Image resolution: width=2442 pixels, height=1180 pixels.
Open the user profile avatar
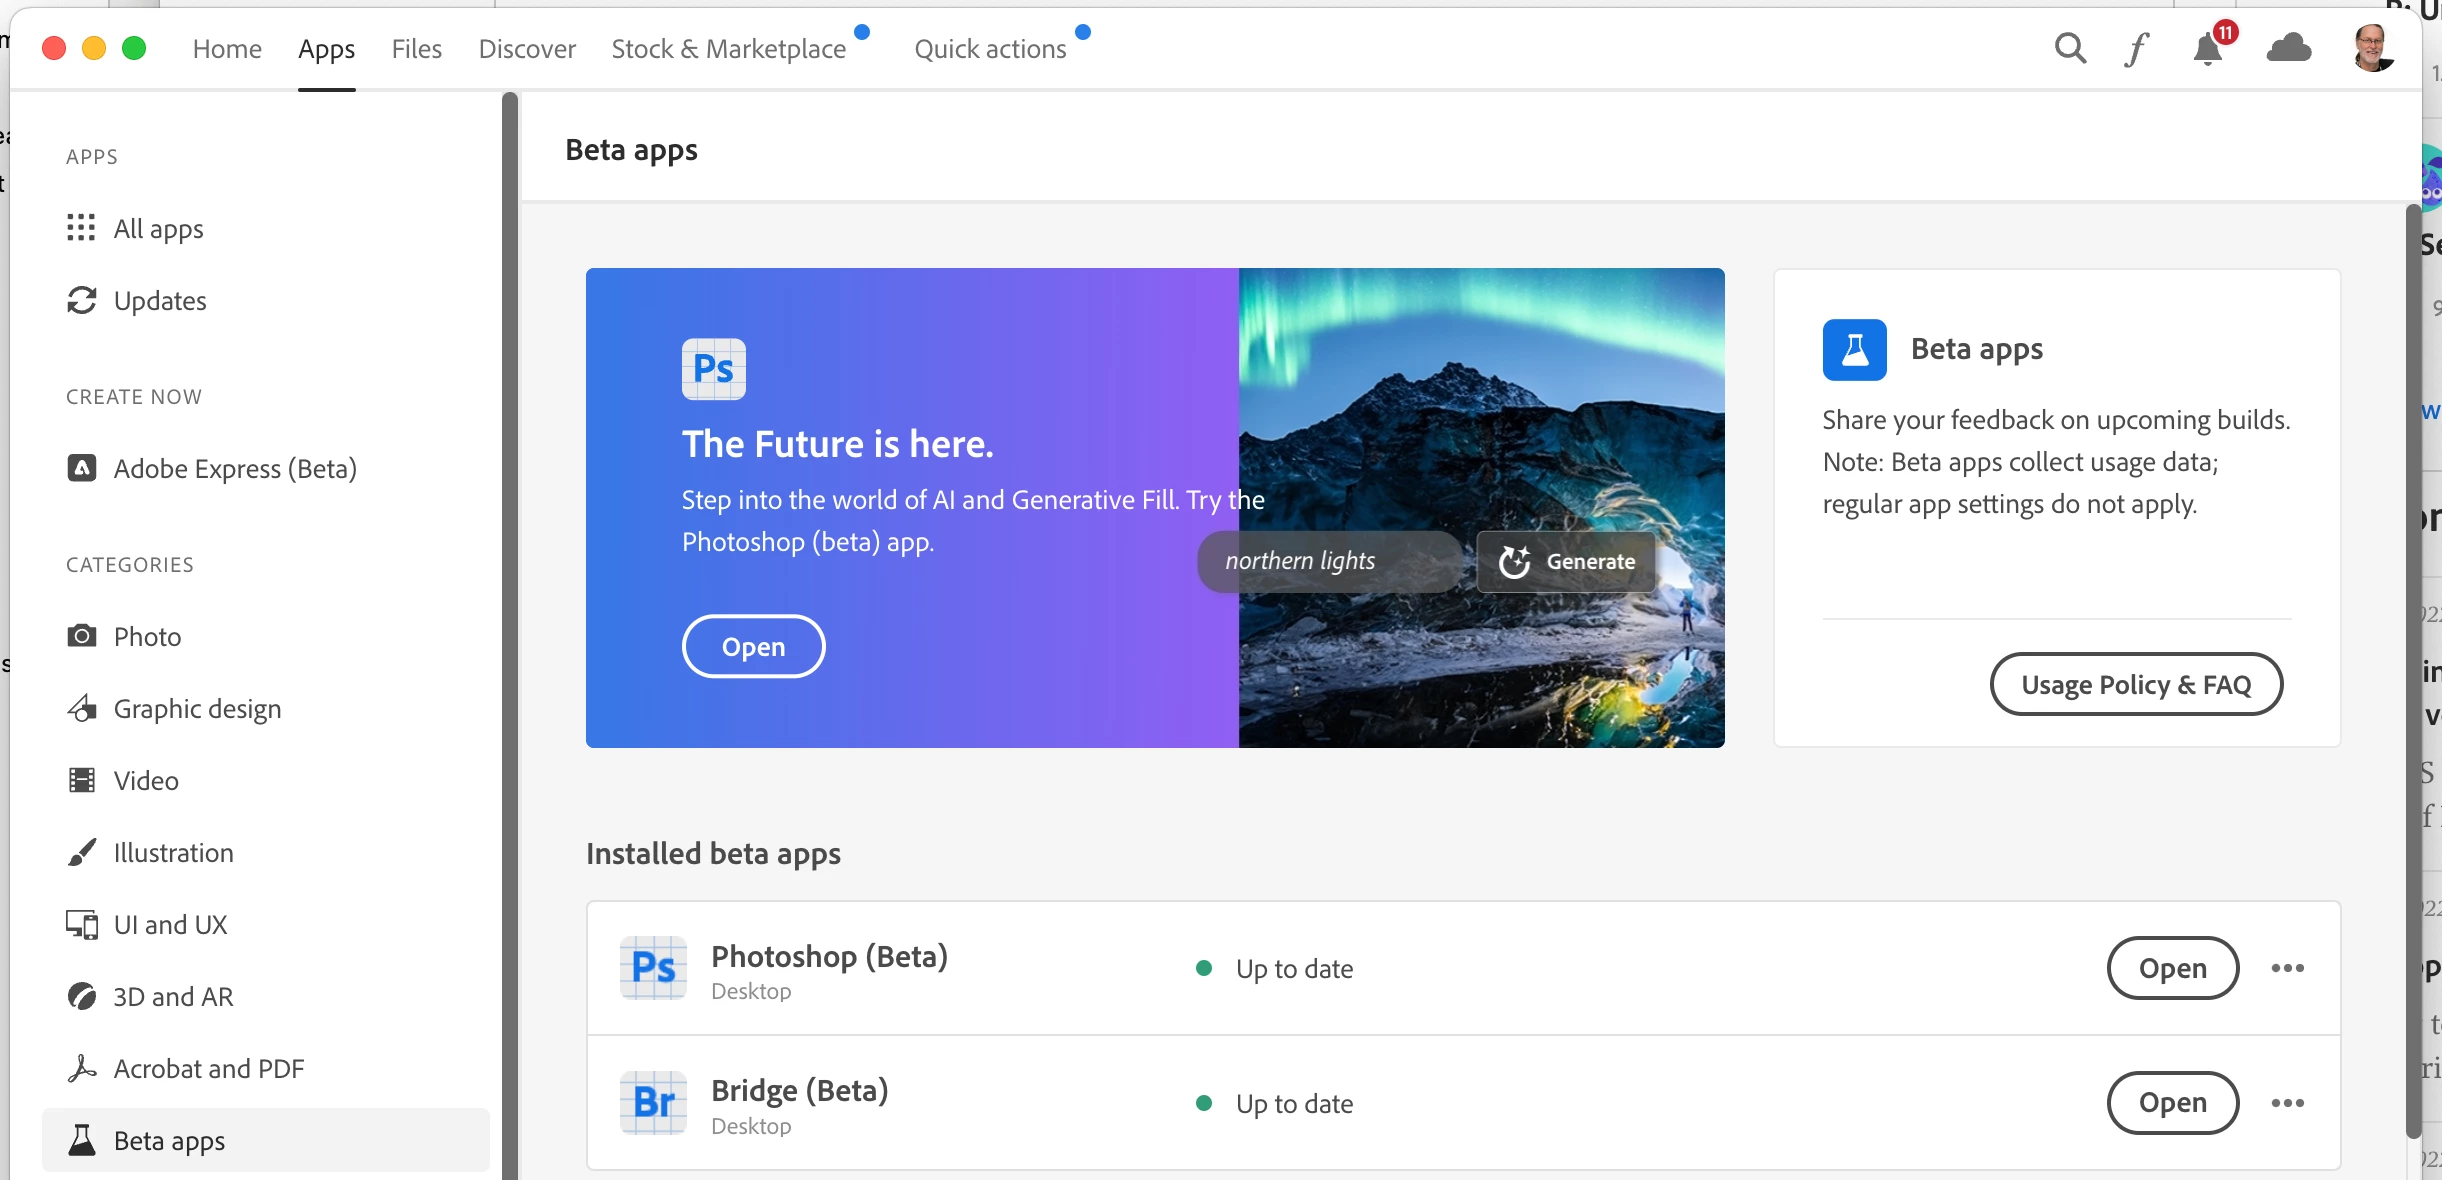point(2373,48)
